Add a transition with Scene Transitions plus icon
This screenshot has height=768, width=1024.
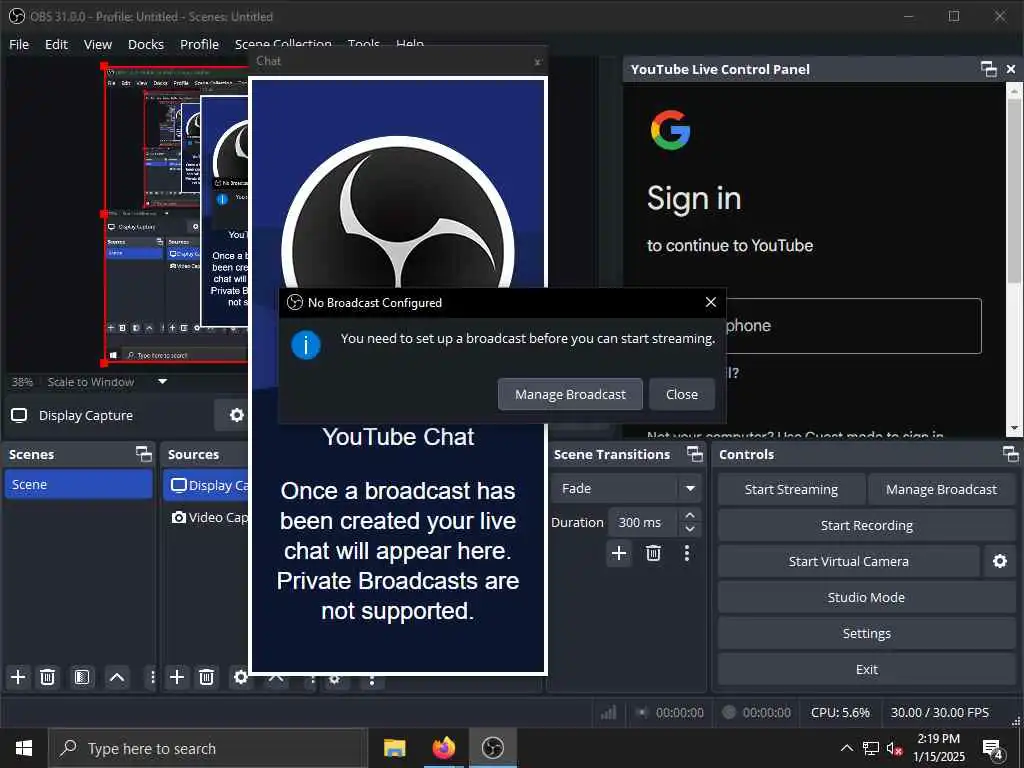point(618,553)
